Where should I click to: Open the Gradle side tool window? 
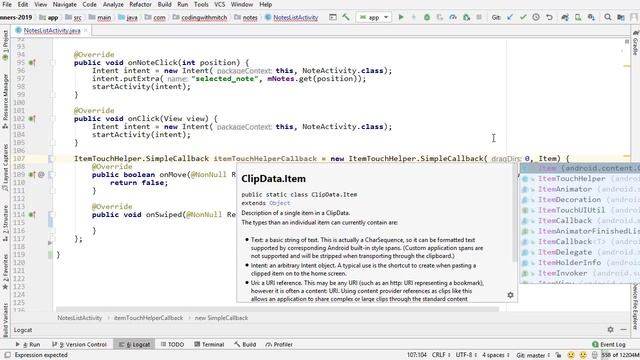coord(636,42)
